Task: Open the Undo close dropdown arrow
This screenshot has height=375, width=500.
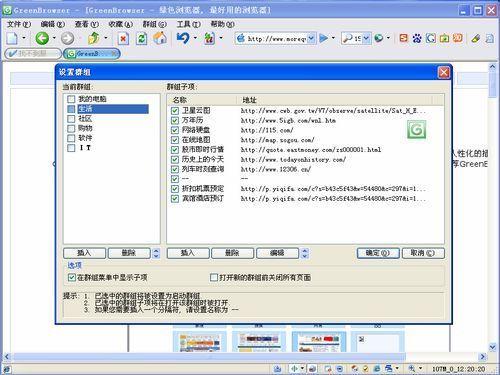Action: (x=195, y=38)
